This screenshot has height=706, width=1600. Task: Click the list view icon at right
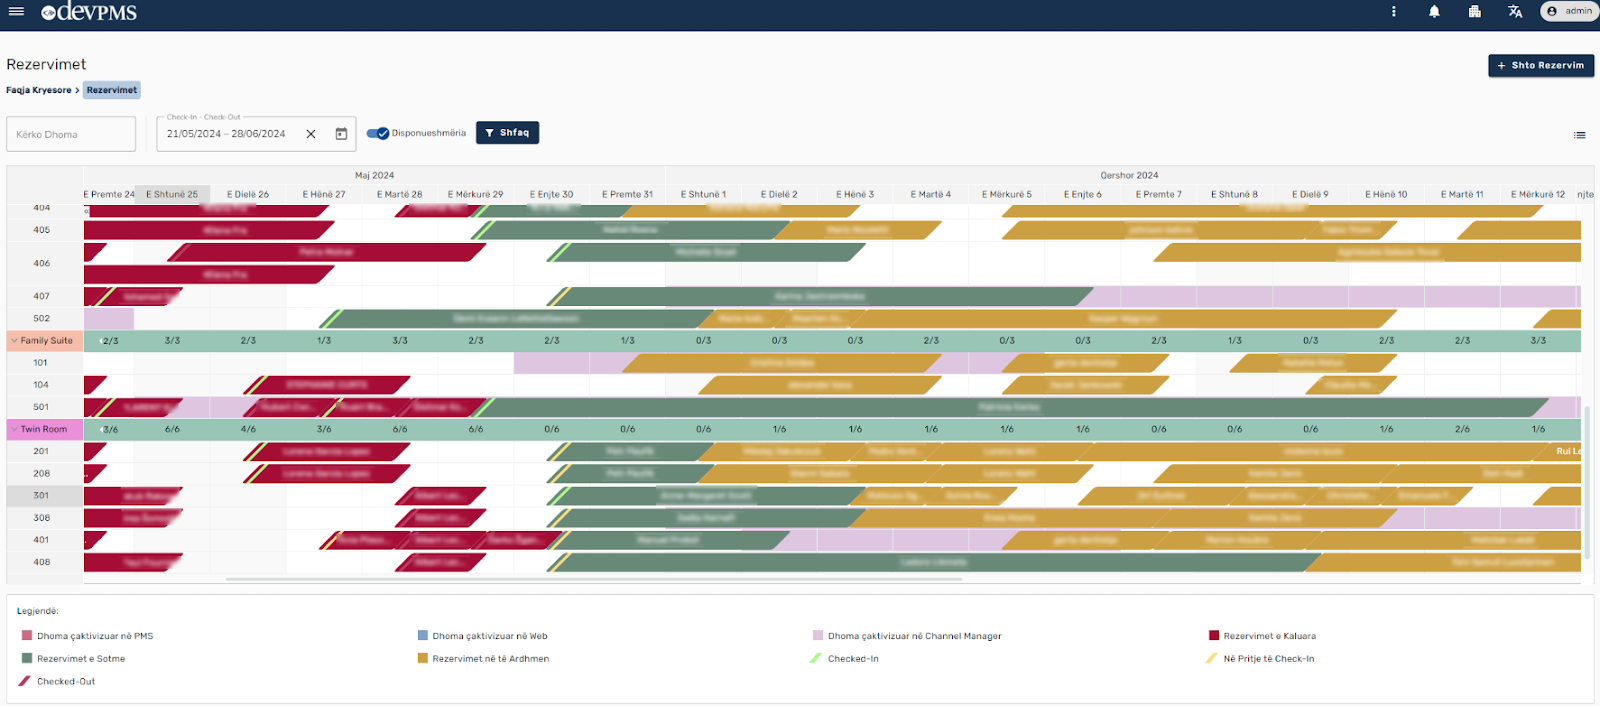click(1579, 135)
